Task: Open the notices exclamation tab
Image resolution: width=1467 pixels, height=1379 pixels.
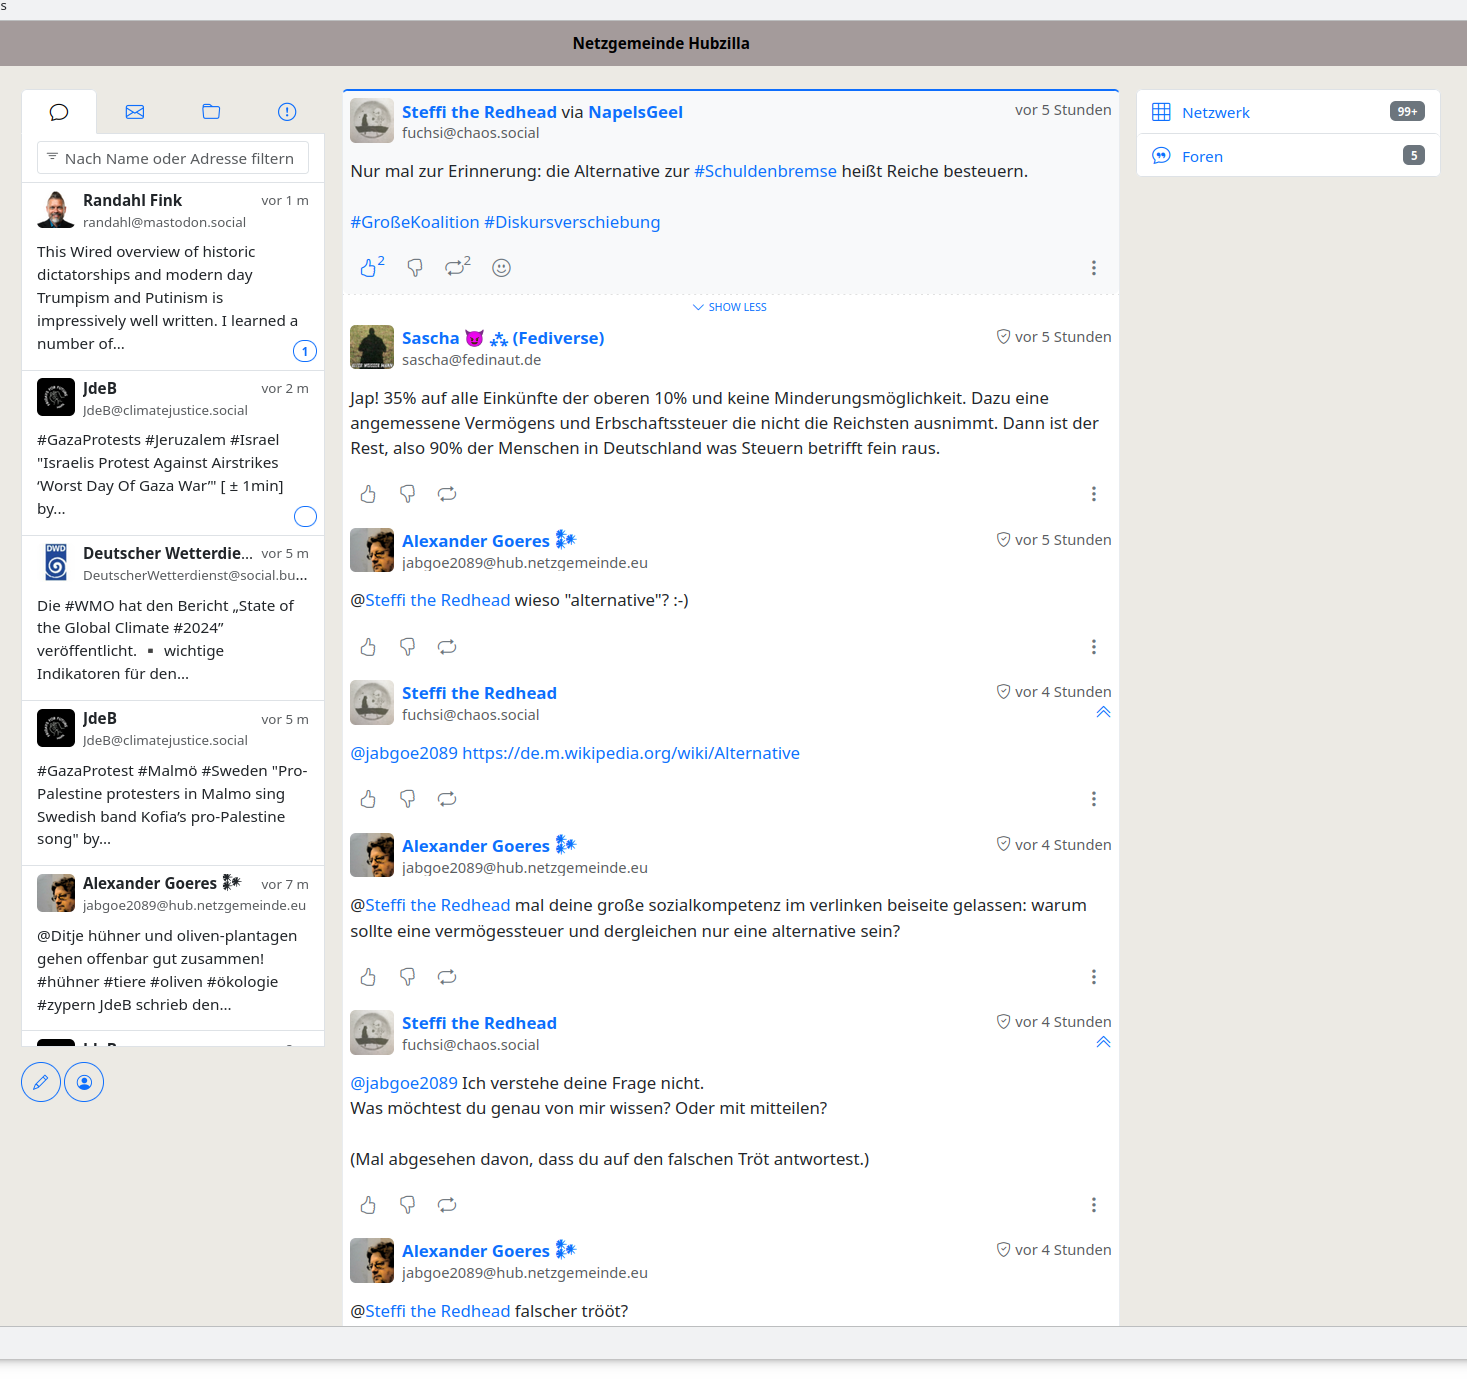Action: [x=287, y=112]
